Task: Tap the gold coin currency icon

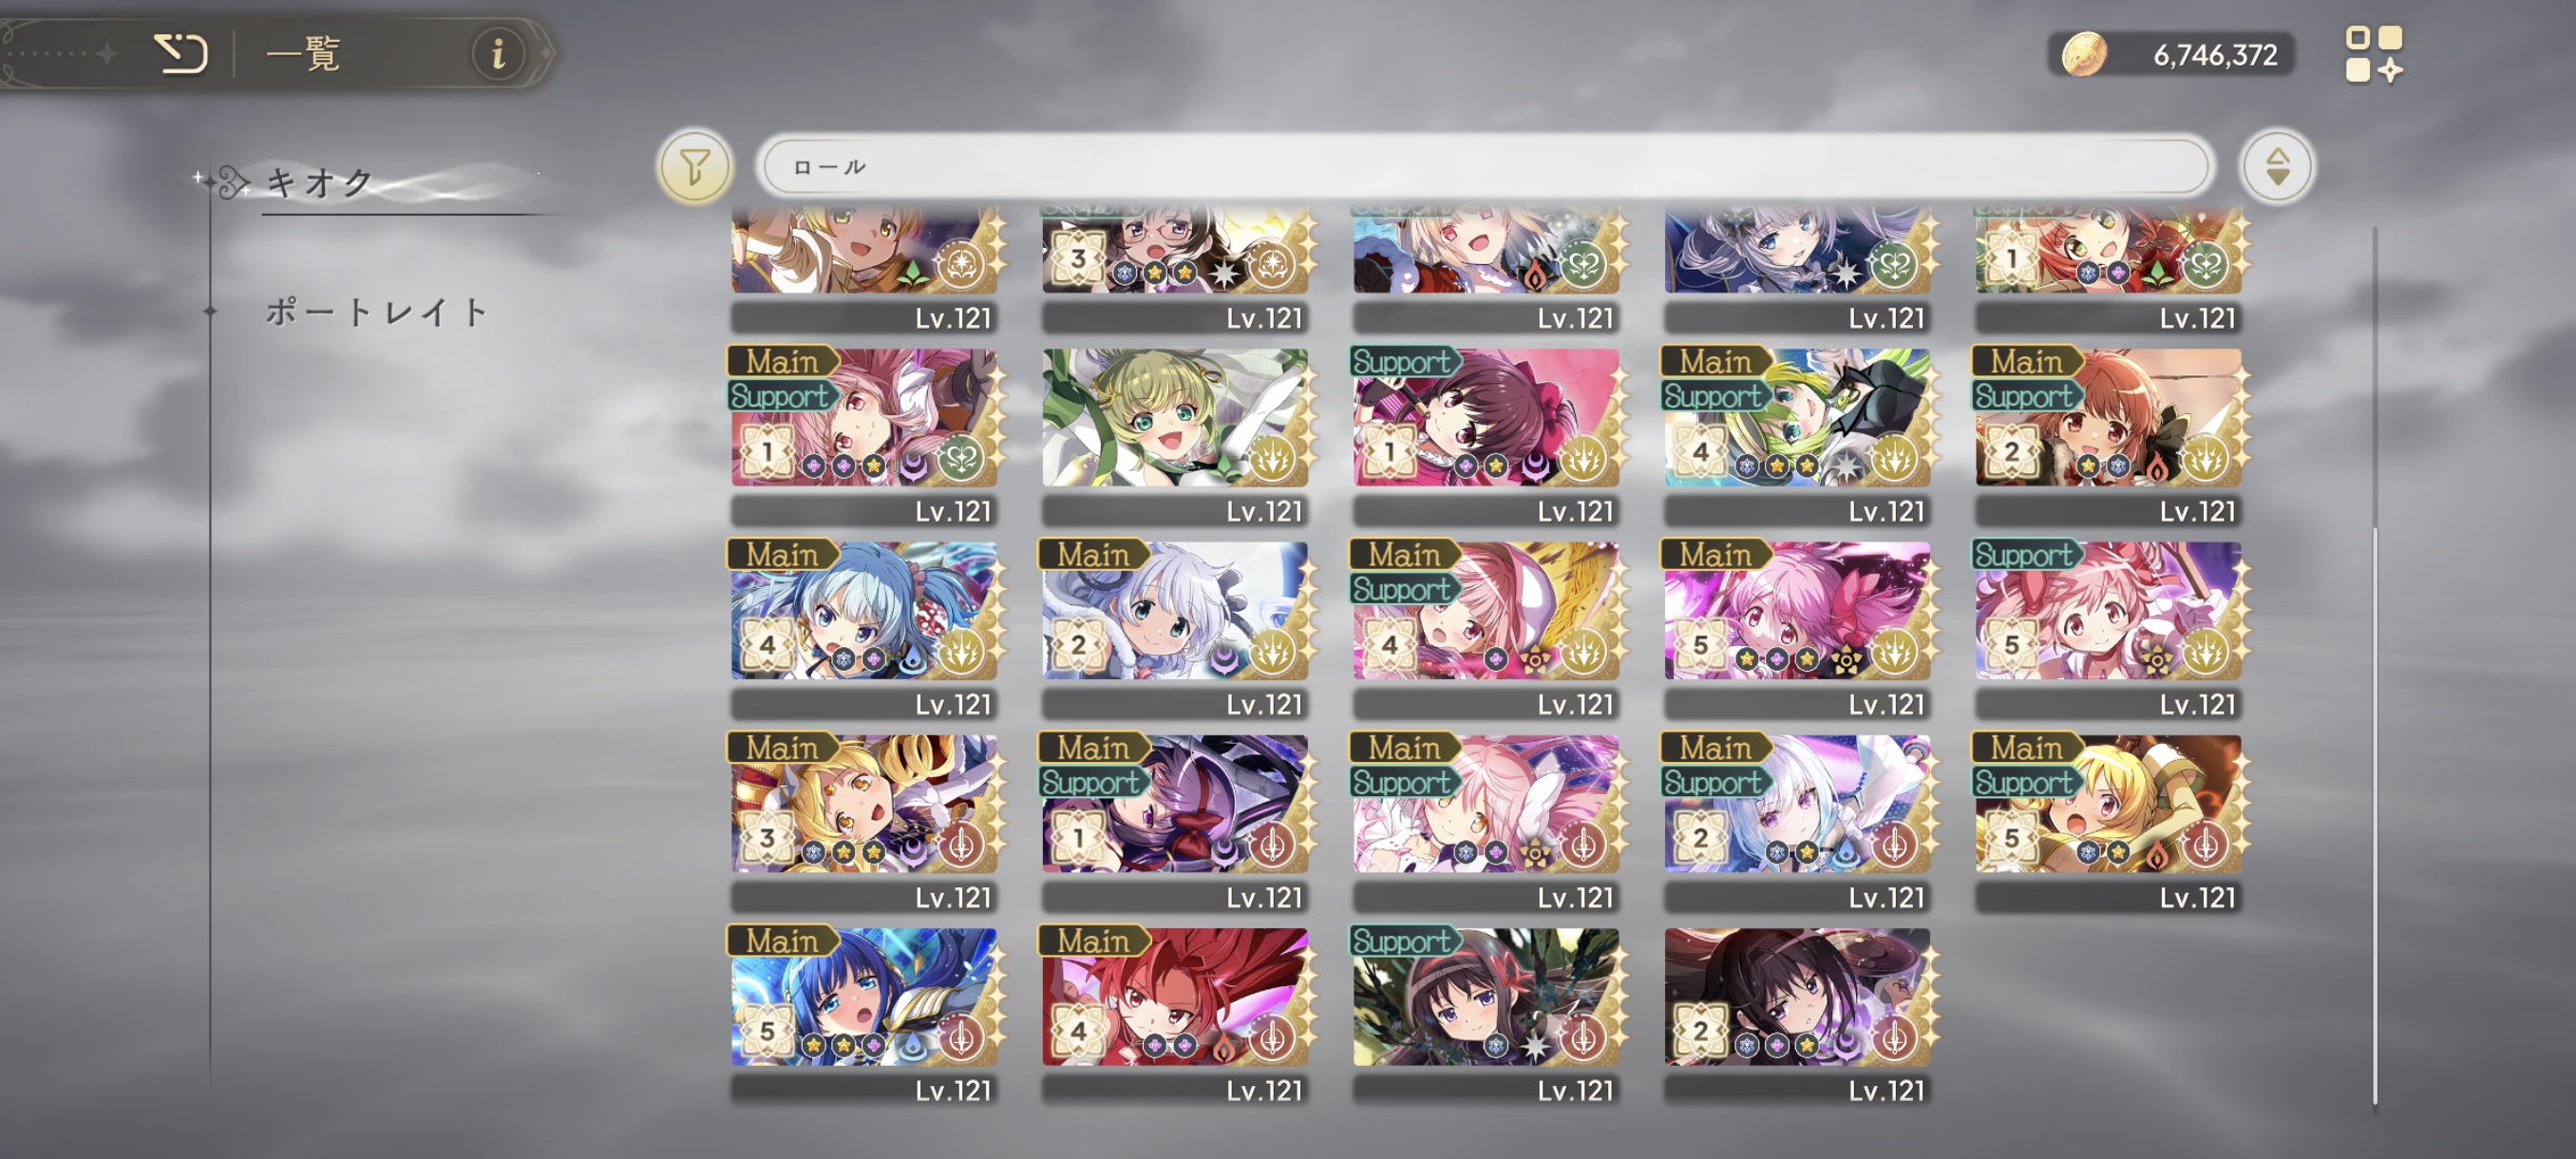Action: [2084, 54]
